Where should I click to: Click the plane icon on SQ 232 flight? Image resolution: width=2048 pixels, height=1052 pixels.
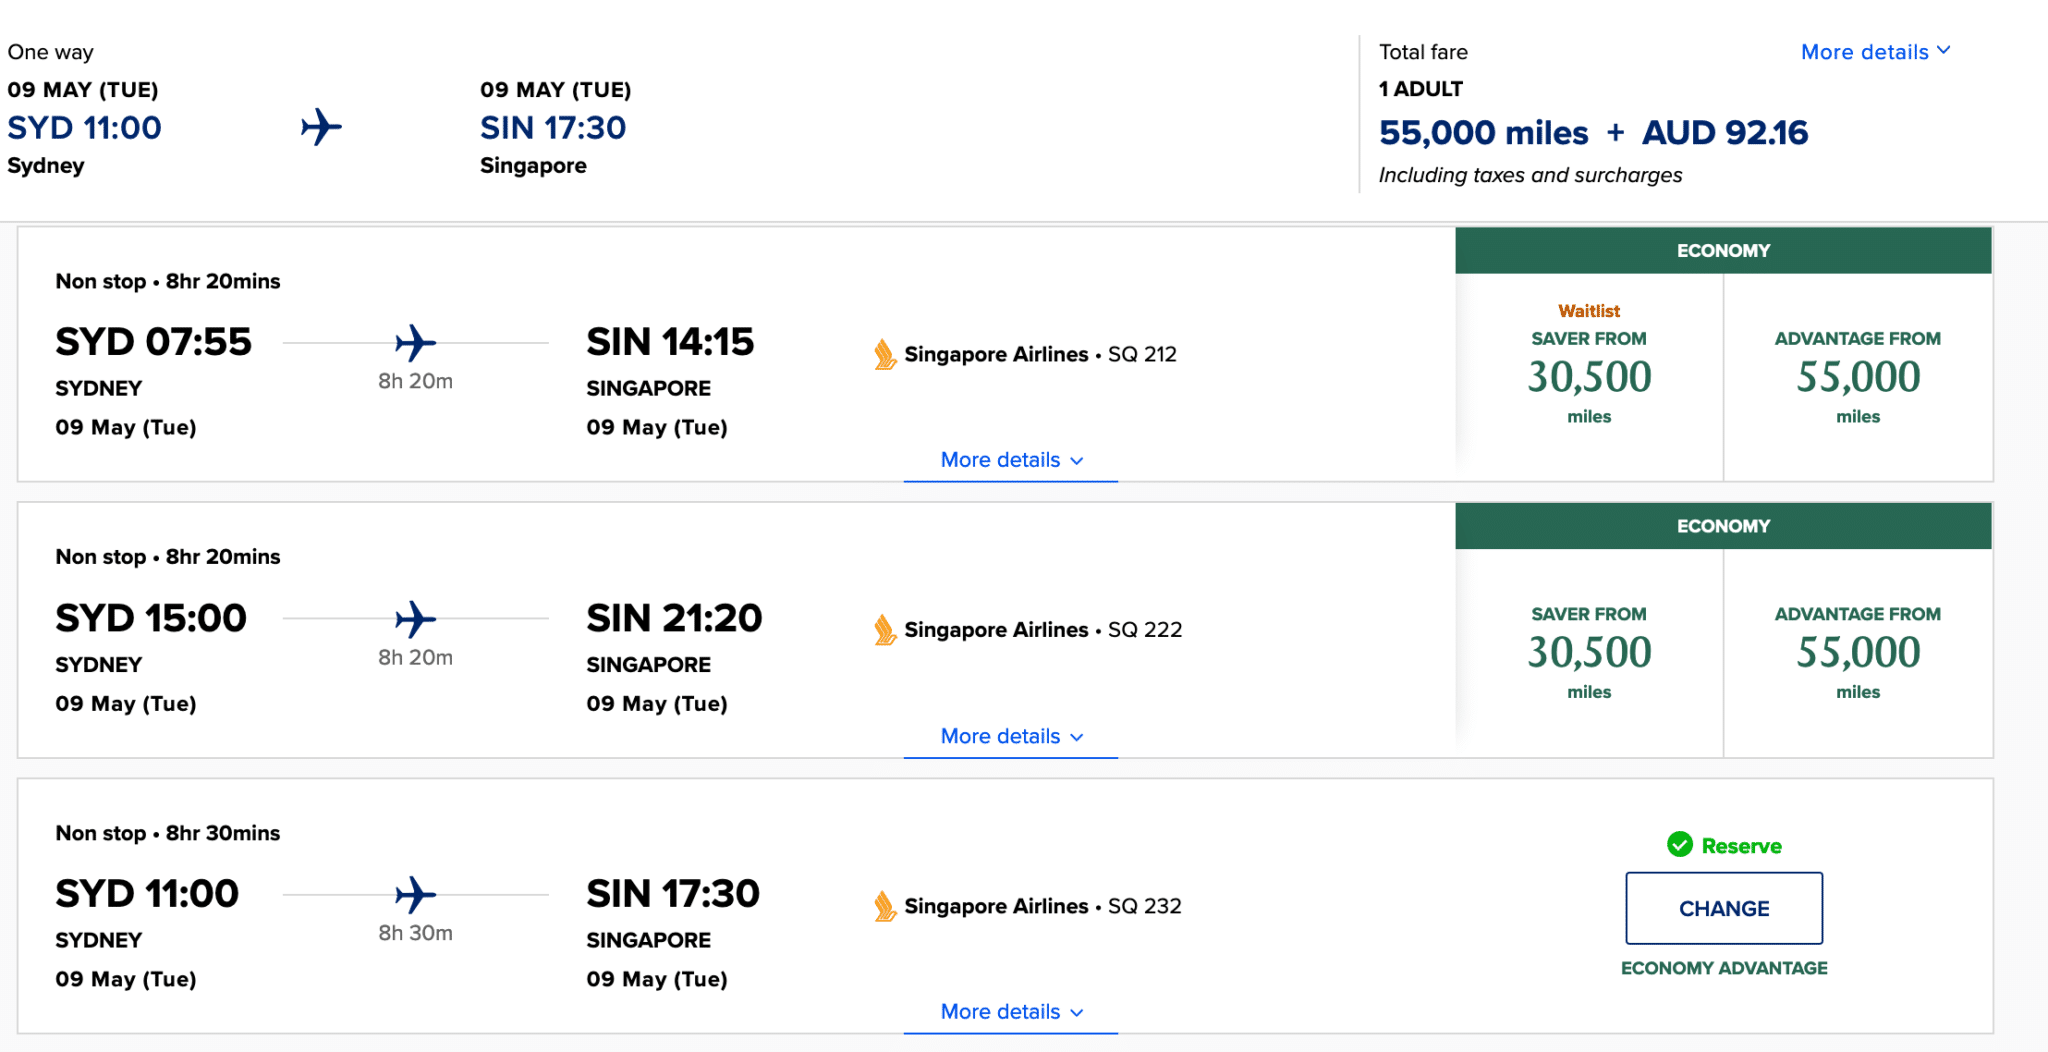point(415,894)
